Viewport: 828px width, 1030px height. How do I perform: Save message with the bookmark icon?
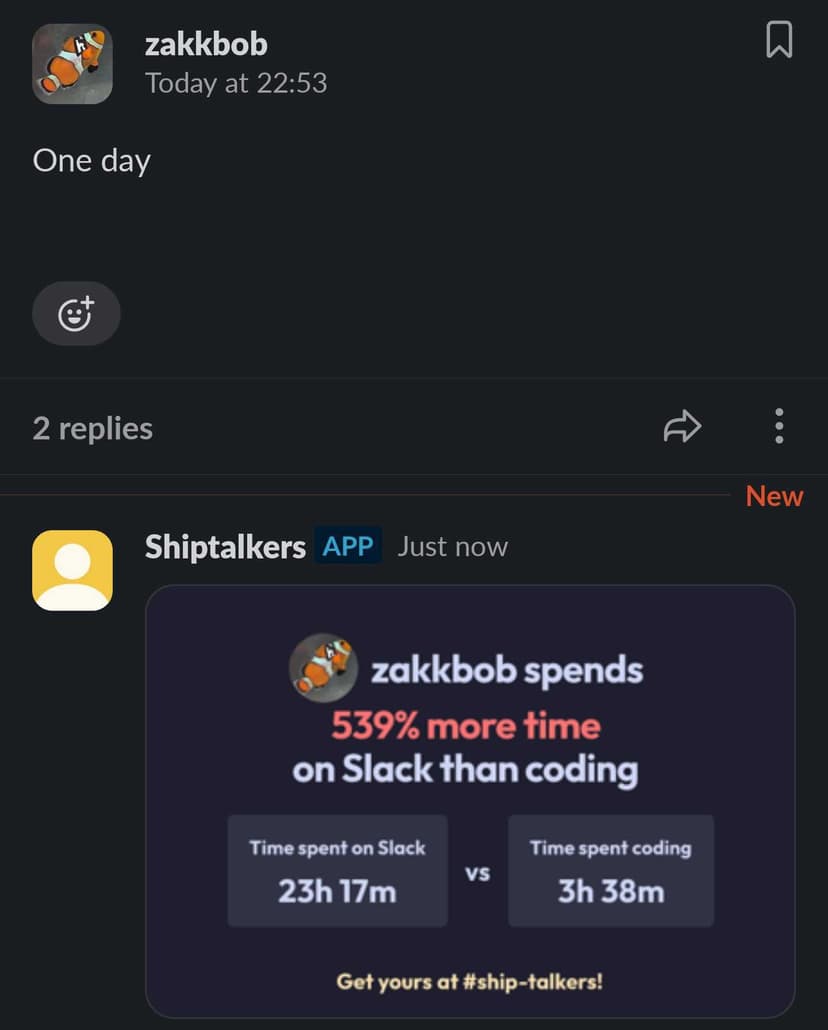779,40
